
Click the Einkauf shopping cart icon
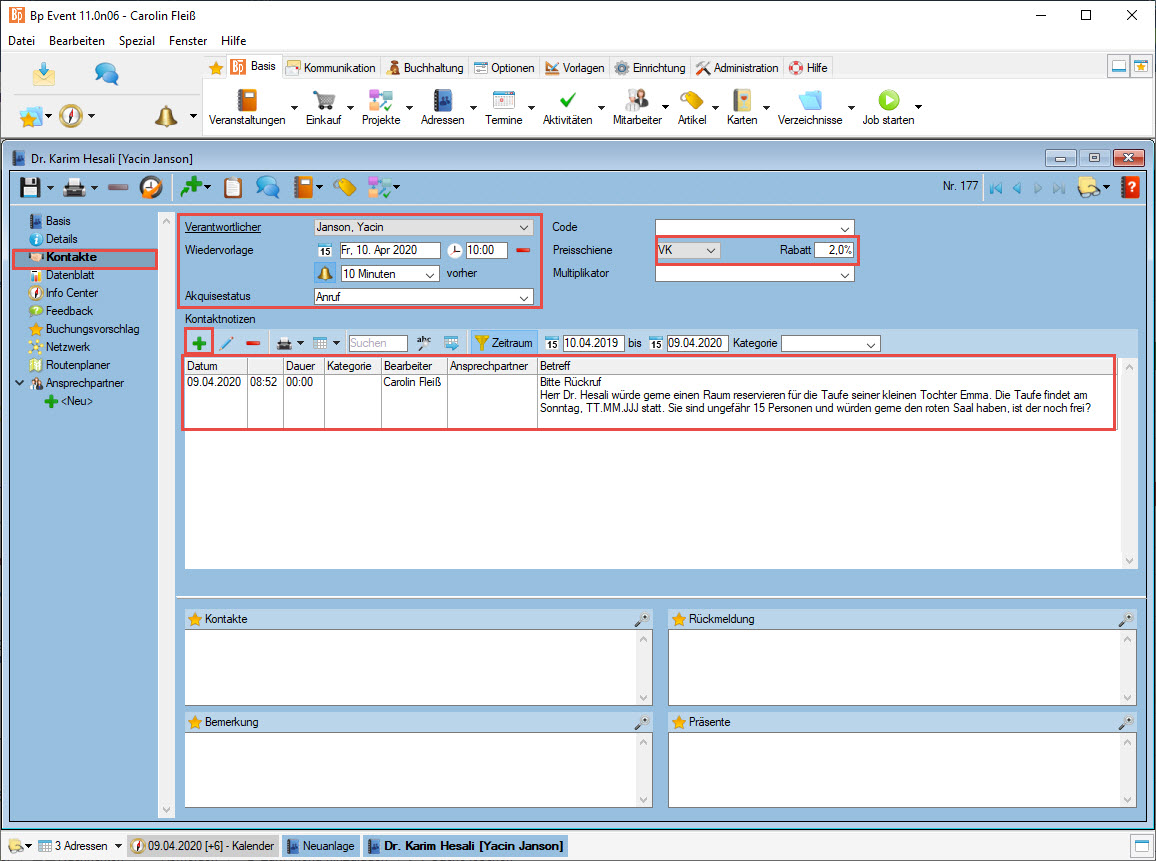point(323,101)
